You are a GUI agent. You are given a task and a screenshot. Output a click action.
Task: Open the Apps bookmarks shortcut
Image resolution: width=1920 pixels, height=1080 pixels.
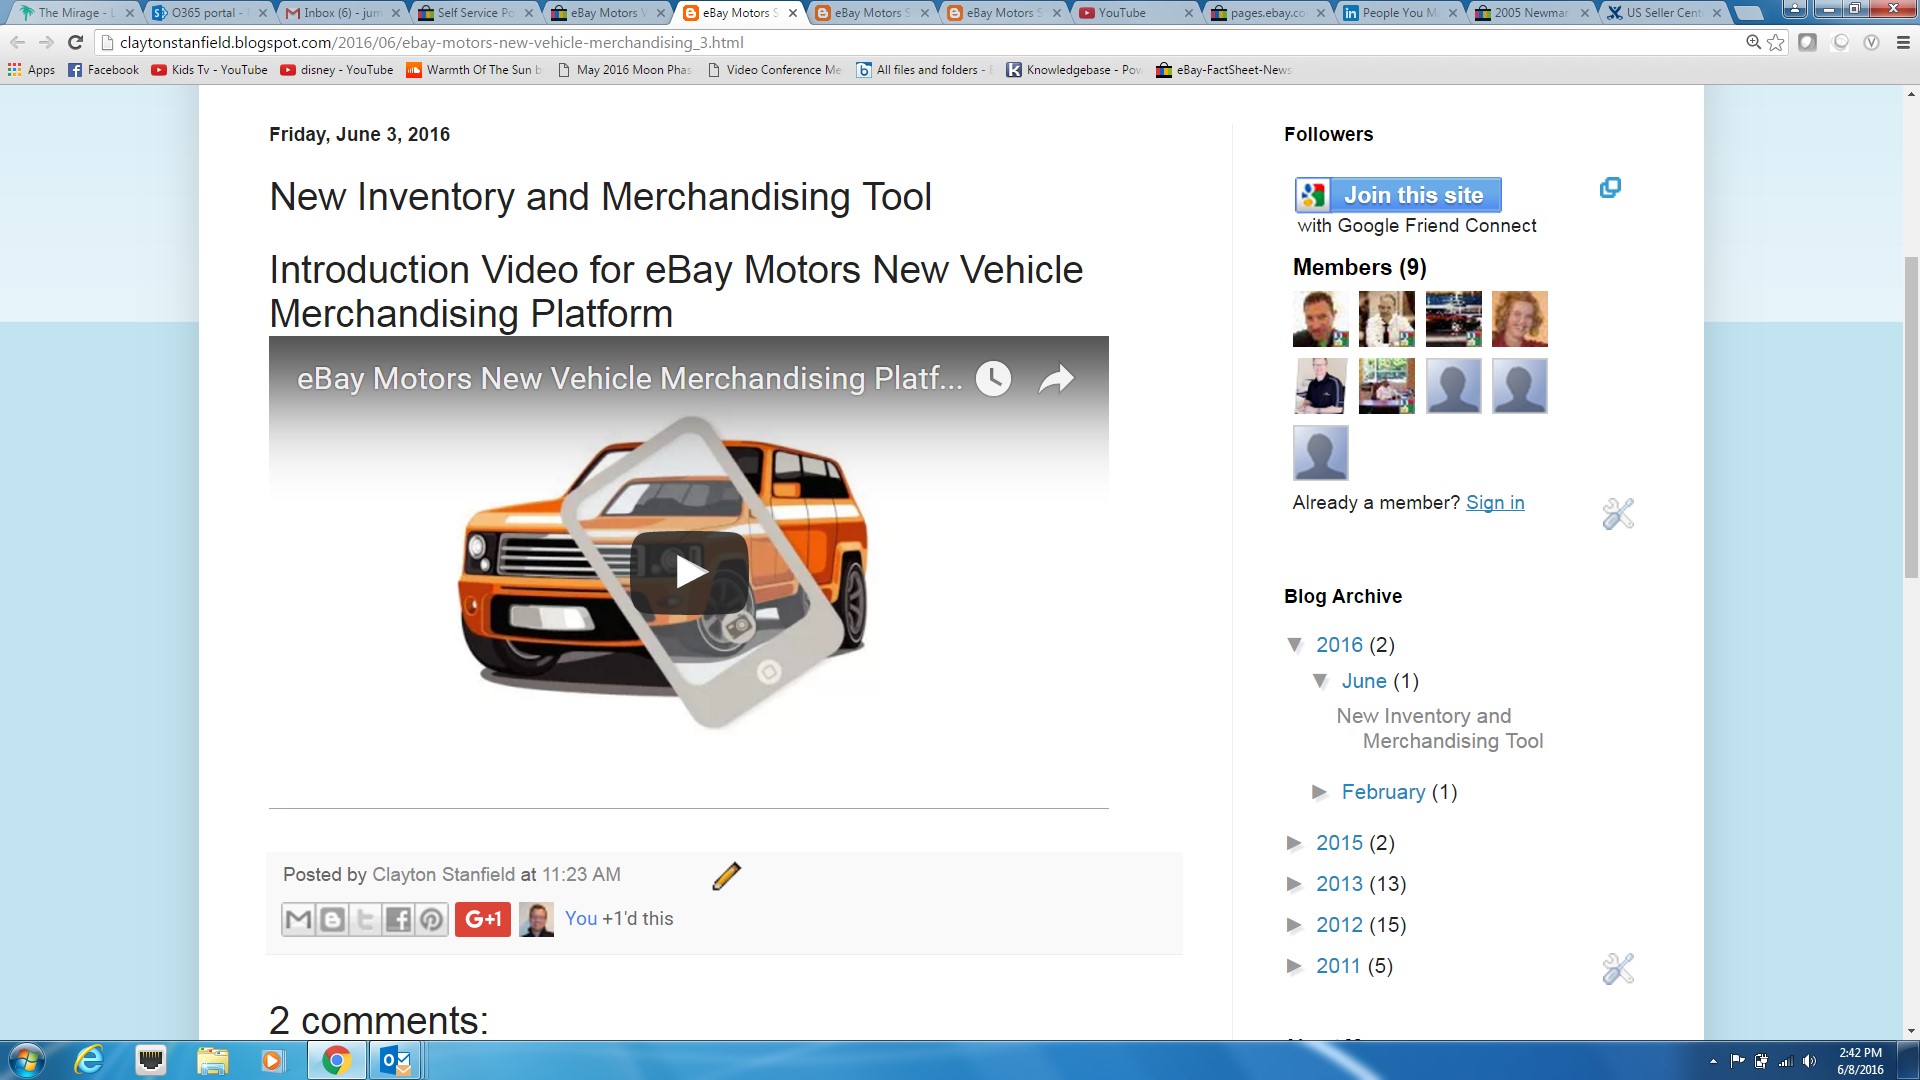coord(31,70)
